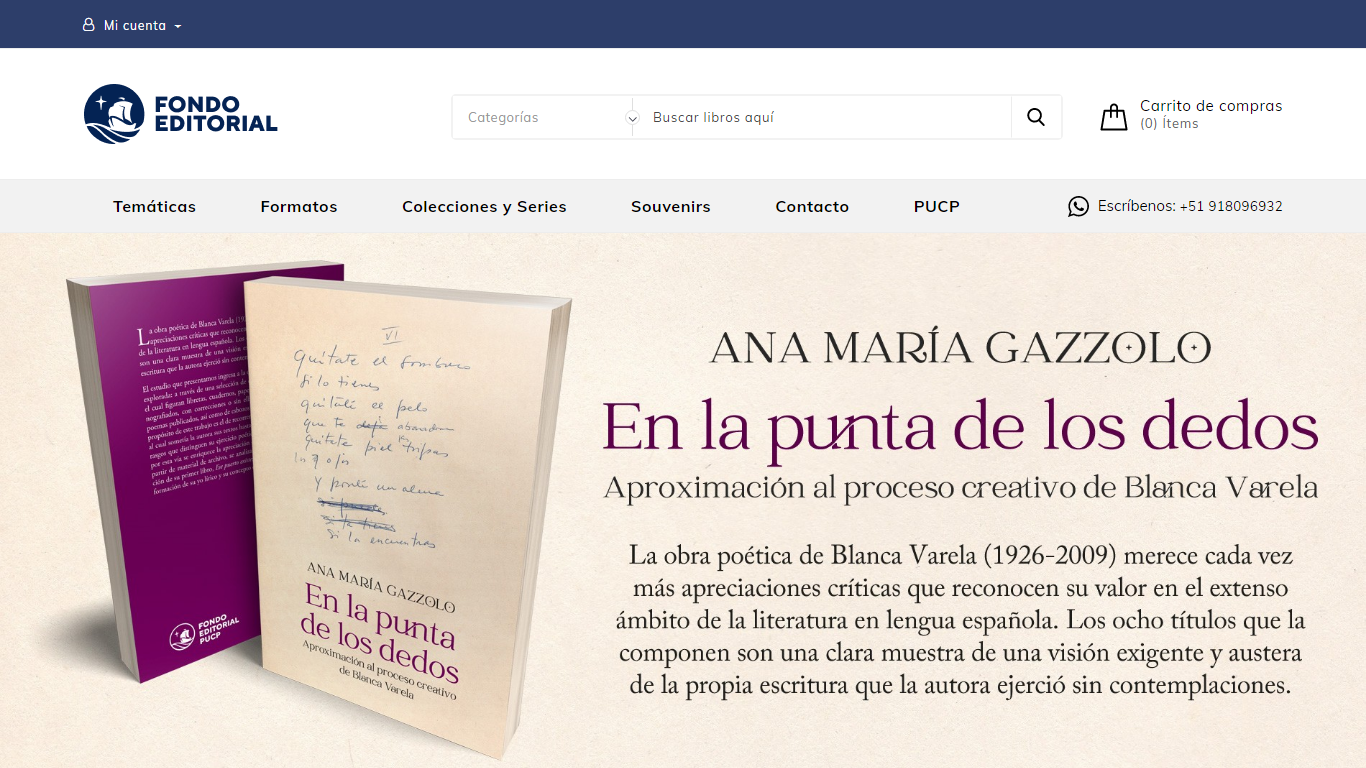Click the Aproximación al proceso creativo subtitle

[961, 487]
